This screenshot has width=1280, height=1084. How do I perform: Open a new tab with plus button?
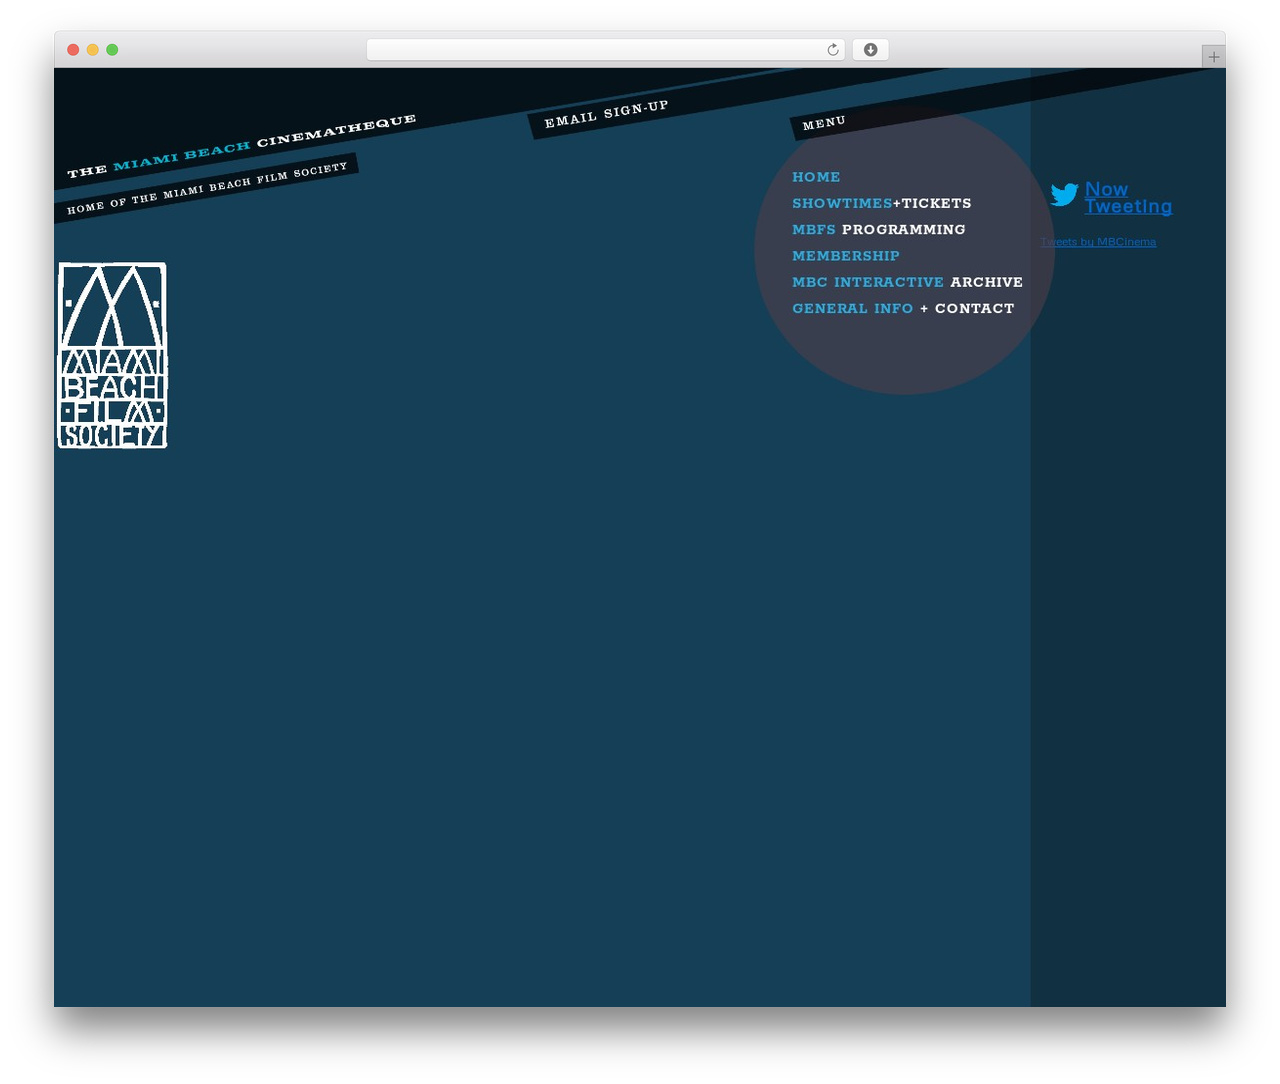[x=1213, y=57]
